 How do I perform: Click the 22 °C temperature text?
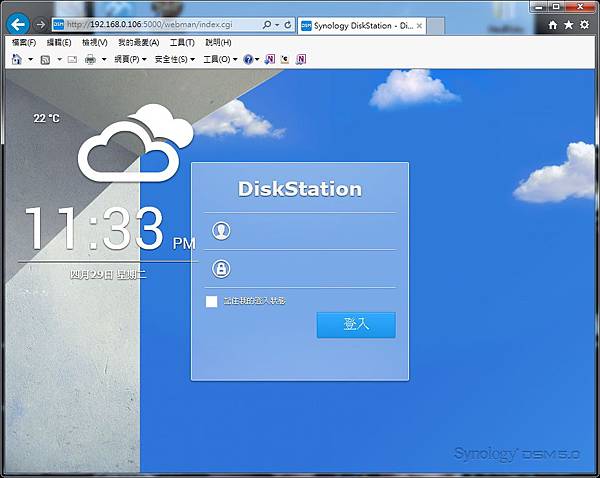coord(46,118)
